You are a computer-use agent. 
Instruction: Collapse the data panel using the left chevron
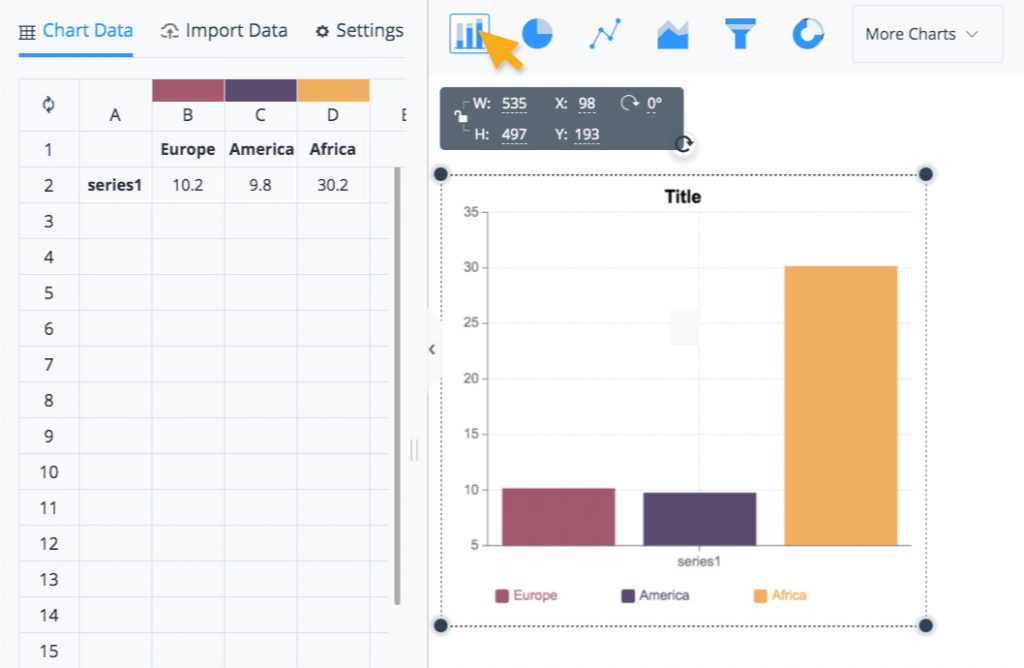[x=431, y=350]
